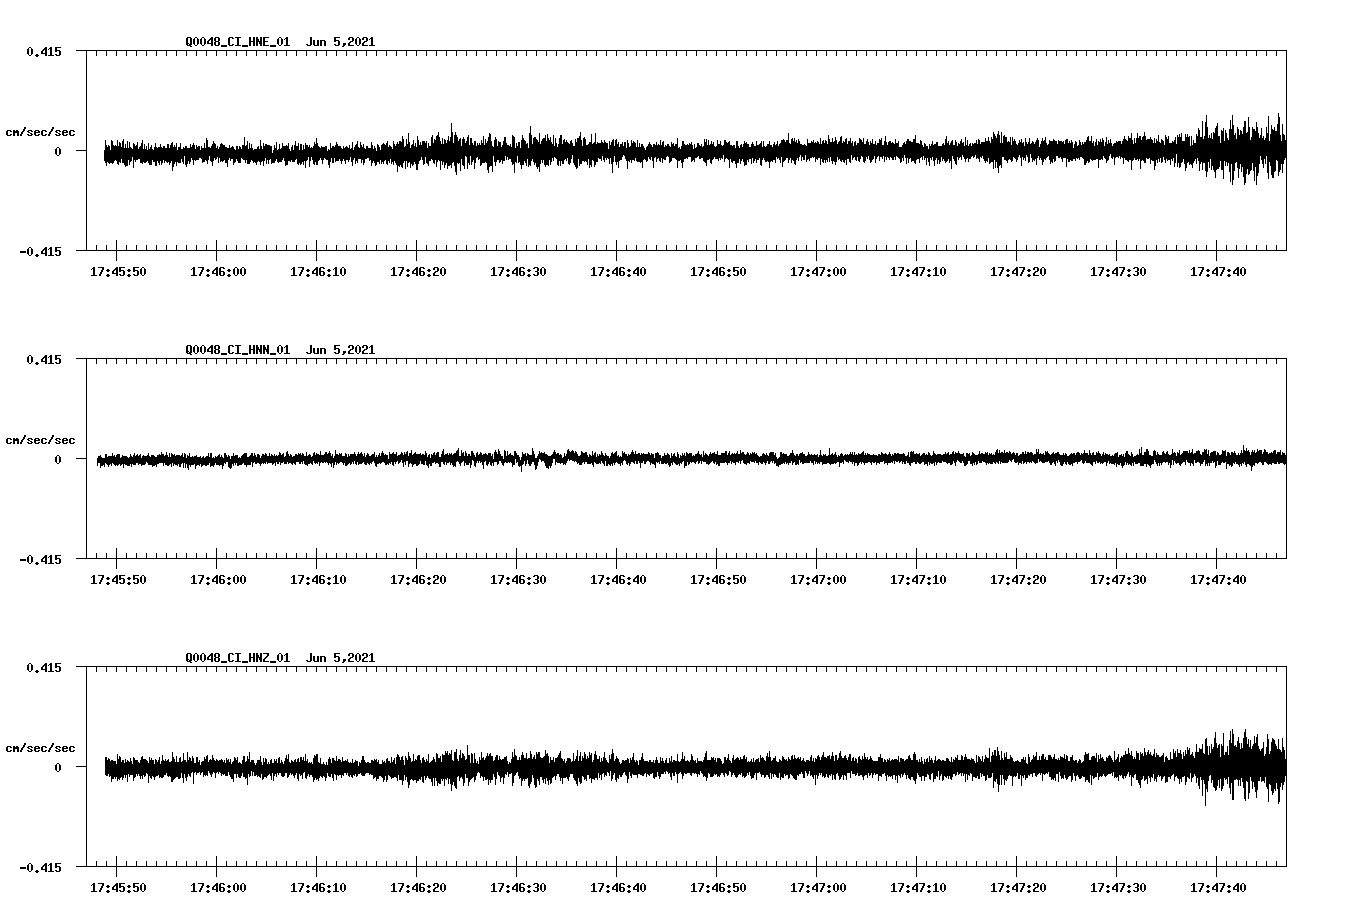The image size is (1358, 924).
Task: Click 17:47:10 time label under HNZ plot
Action: click(x=918, y=888)
